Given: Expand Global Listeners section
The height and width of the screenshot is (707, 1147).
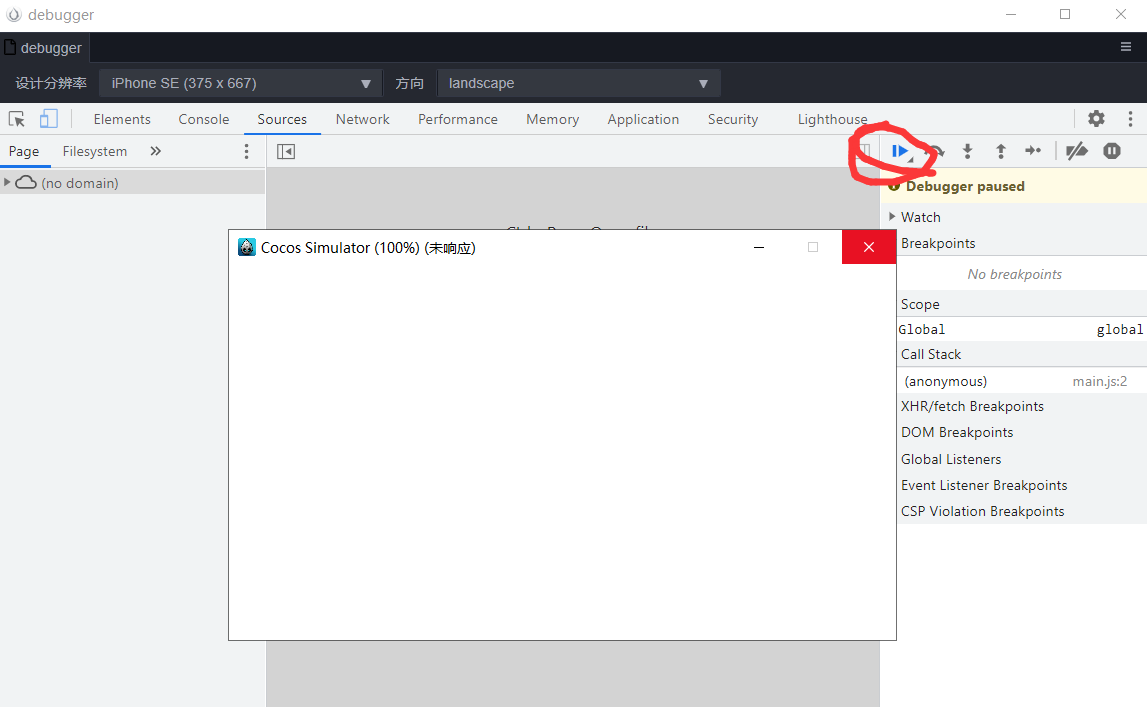Looking at the screenshot, I should point(951,459).
